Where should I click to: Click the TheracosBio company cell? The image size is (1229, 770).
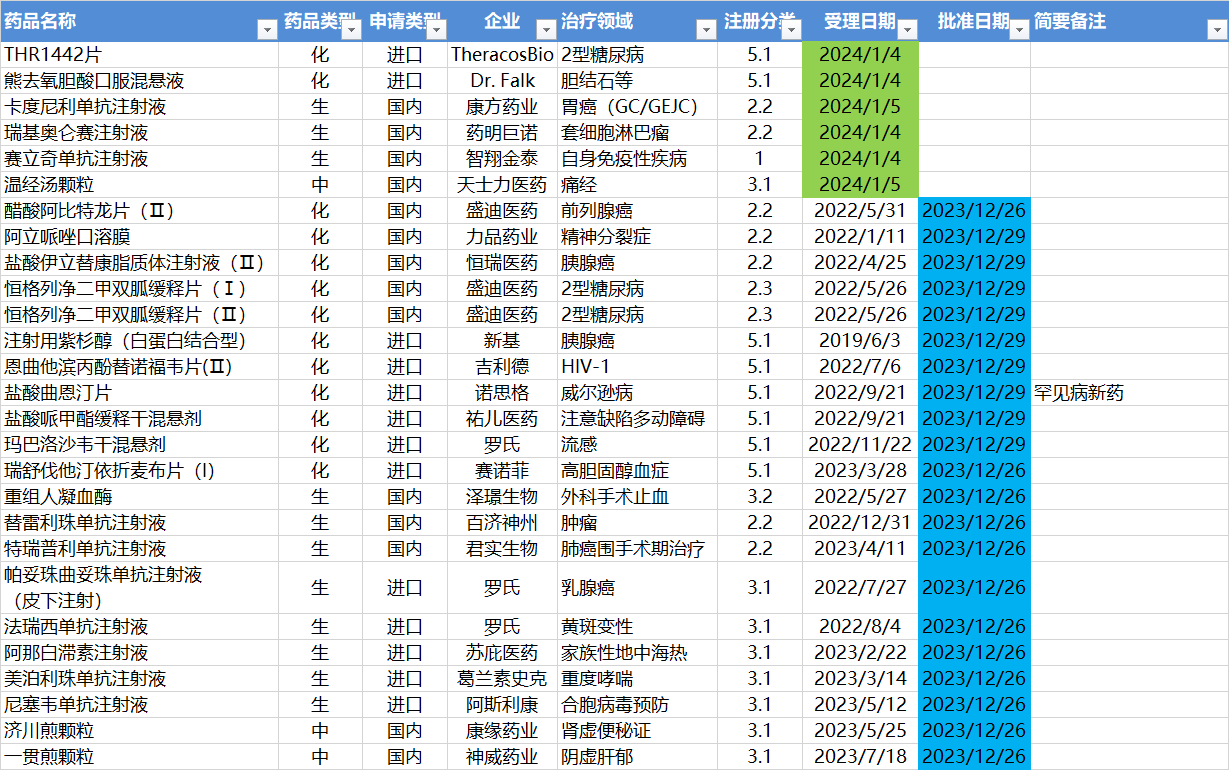click(502, 55)
